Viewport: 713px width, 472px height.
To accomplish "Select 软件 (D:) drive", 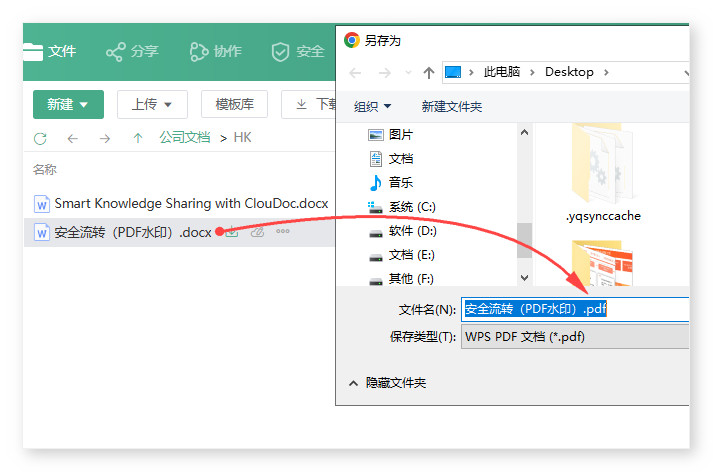I will tap(402, 231).
